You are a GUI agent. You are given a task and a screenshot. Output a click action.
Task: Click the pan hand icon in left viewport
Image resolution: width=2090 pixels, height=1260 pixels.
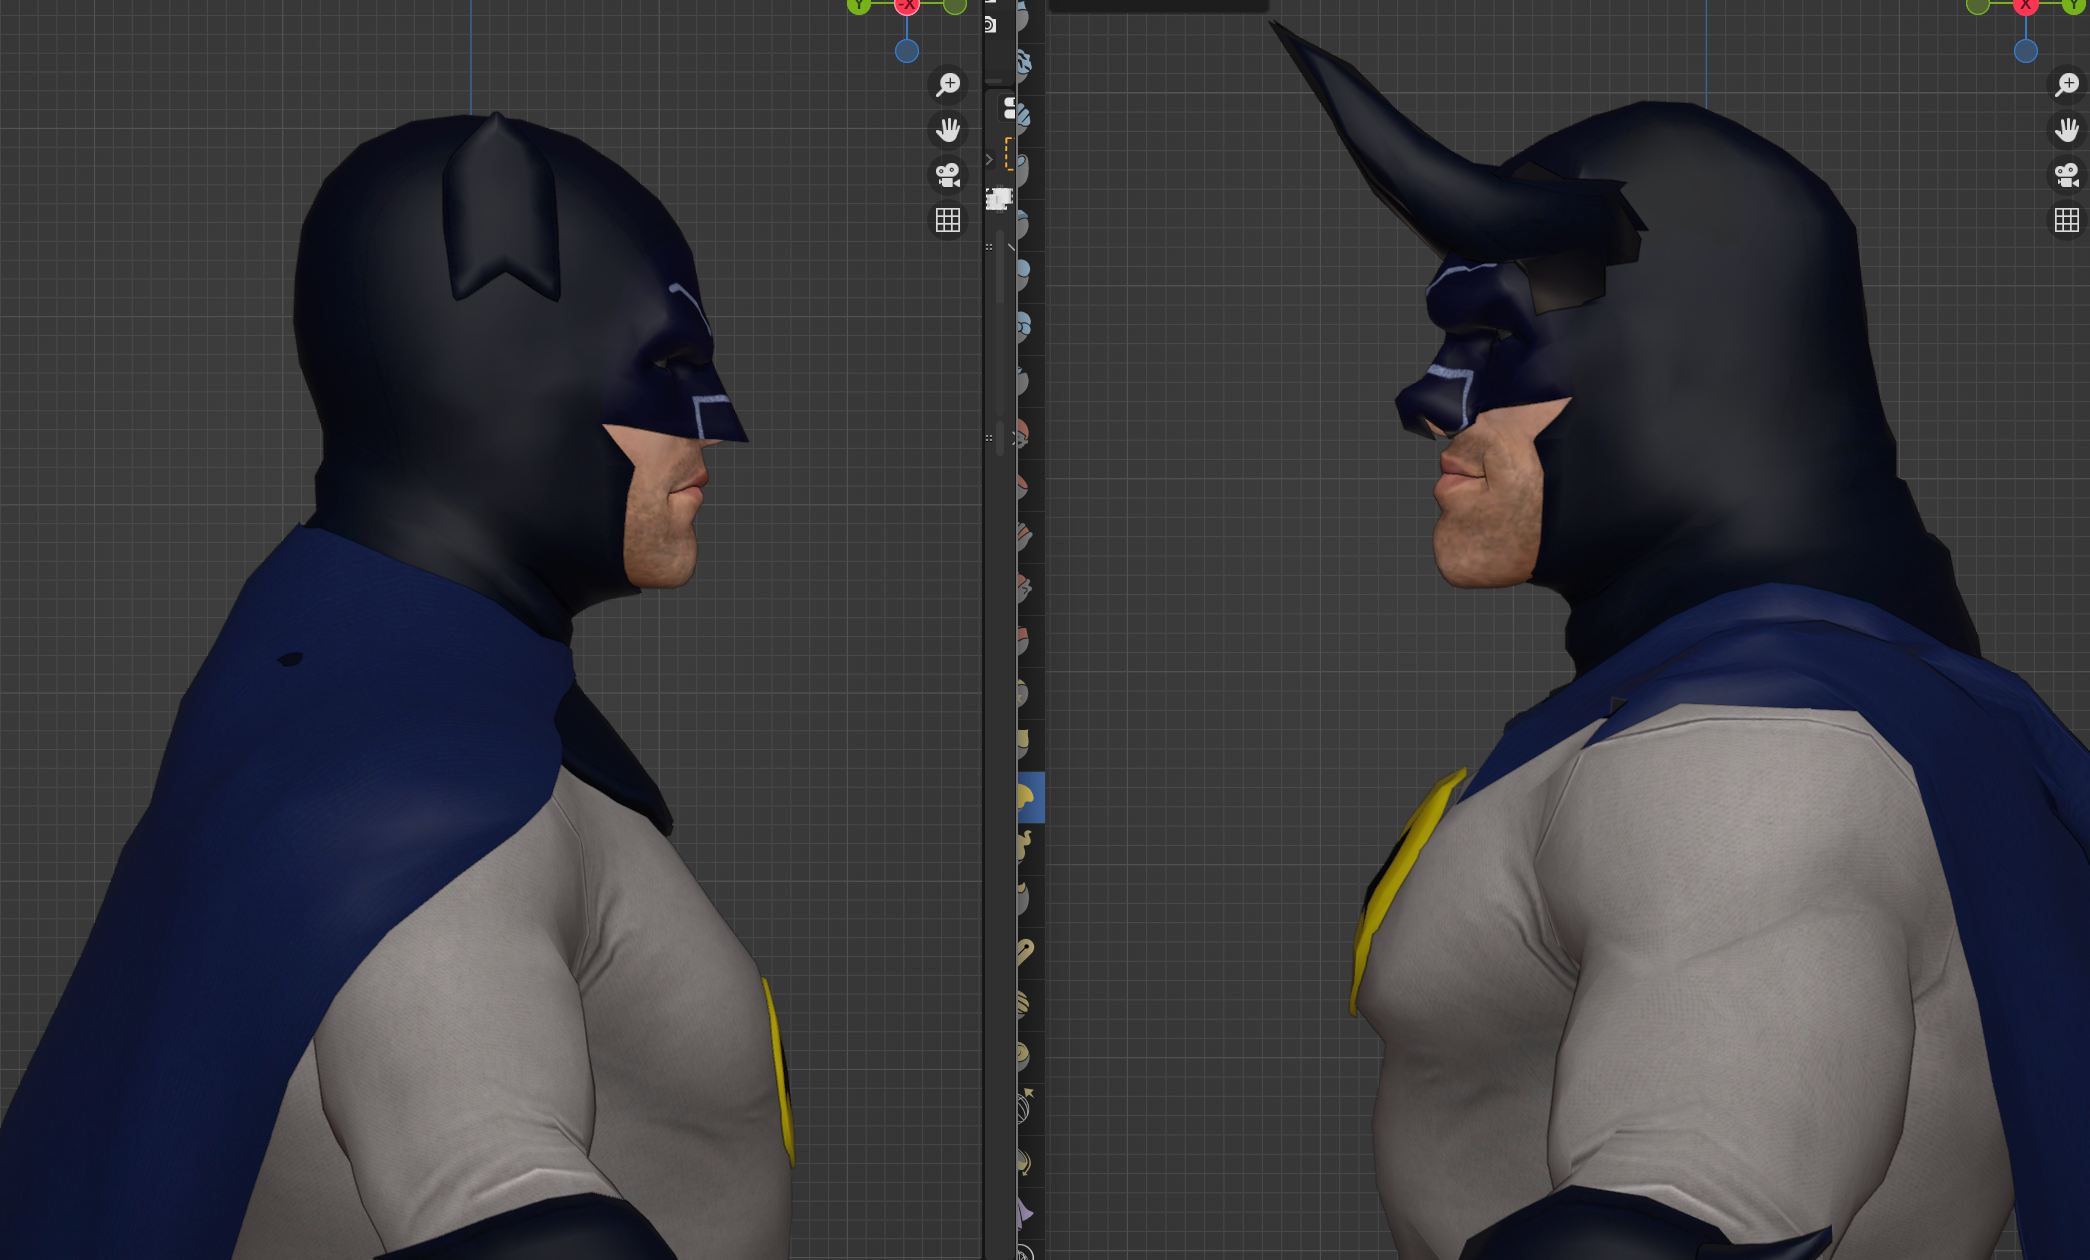(x=947, y=130)
